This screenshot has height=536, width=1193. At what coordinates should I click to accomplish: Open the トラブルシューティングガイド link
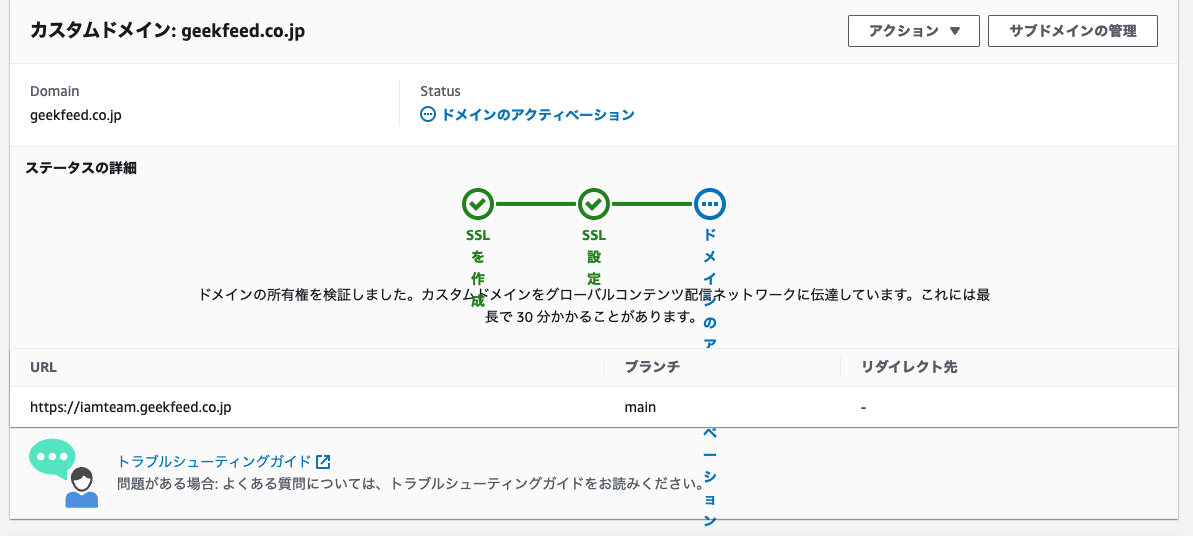click(214, 461)
